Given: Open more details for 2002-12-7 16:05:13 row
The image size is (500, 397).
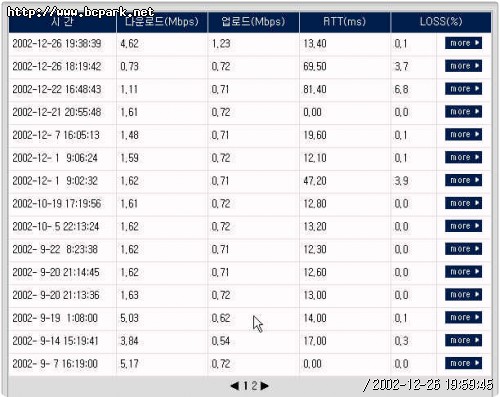Looking at the screenshot, I should point(463,134).
